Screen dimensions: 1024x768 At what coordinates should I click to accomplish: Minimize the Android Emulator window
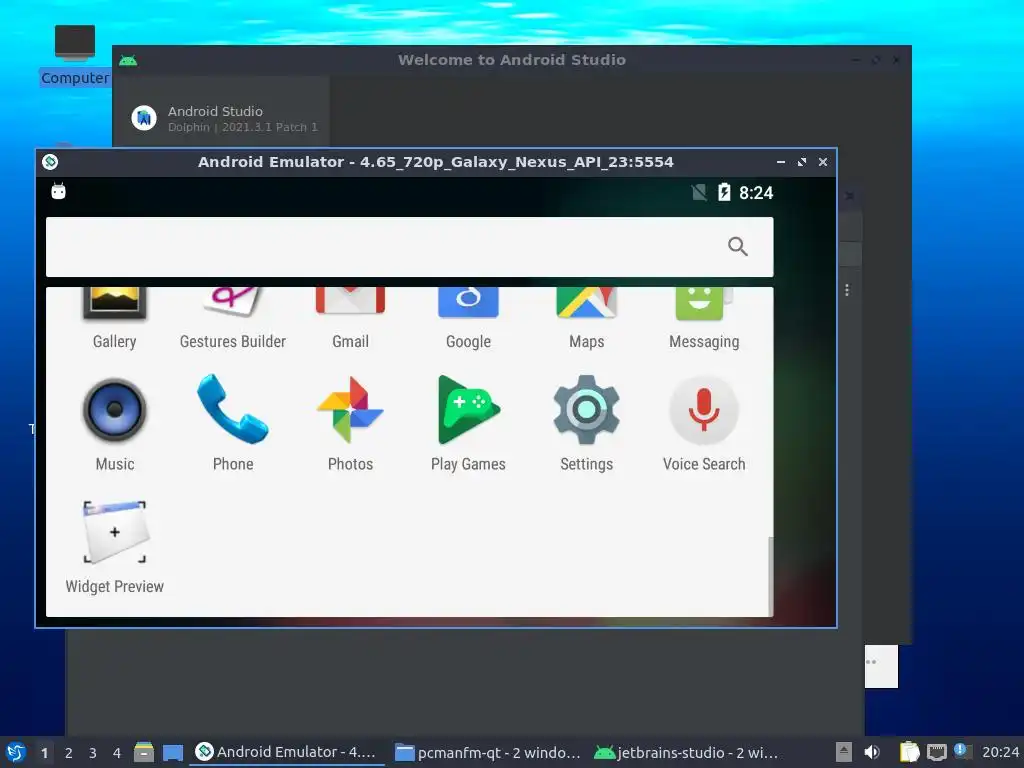(x=781, y=162)
